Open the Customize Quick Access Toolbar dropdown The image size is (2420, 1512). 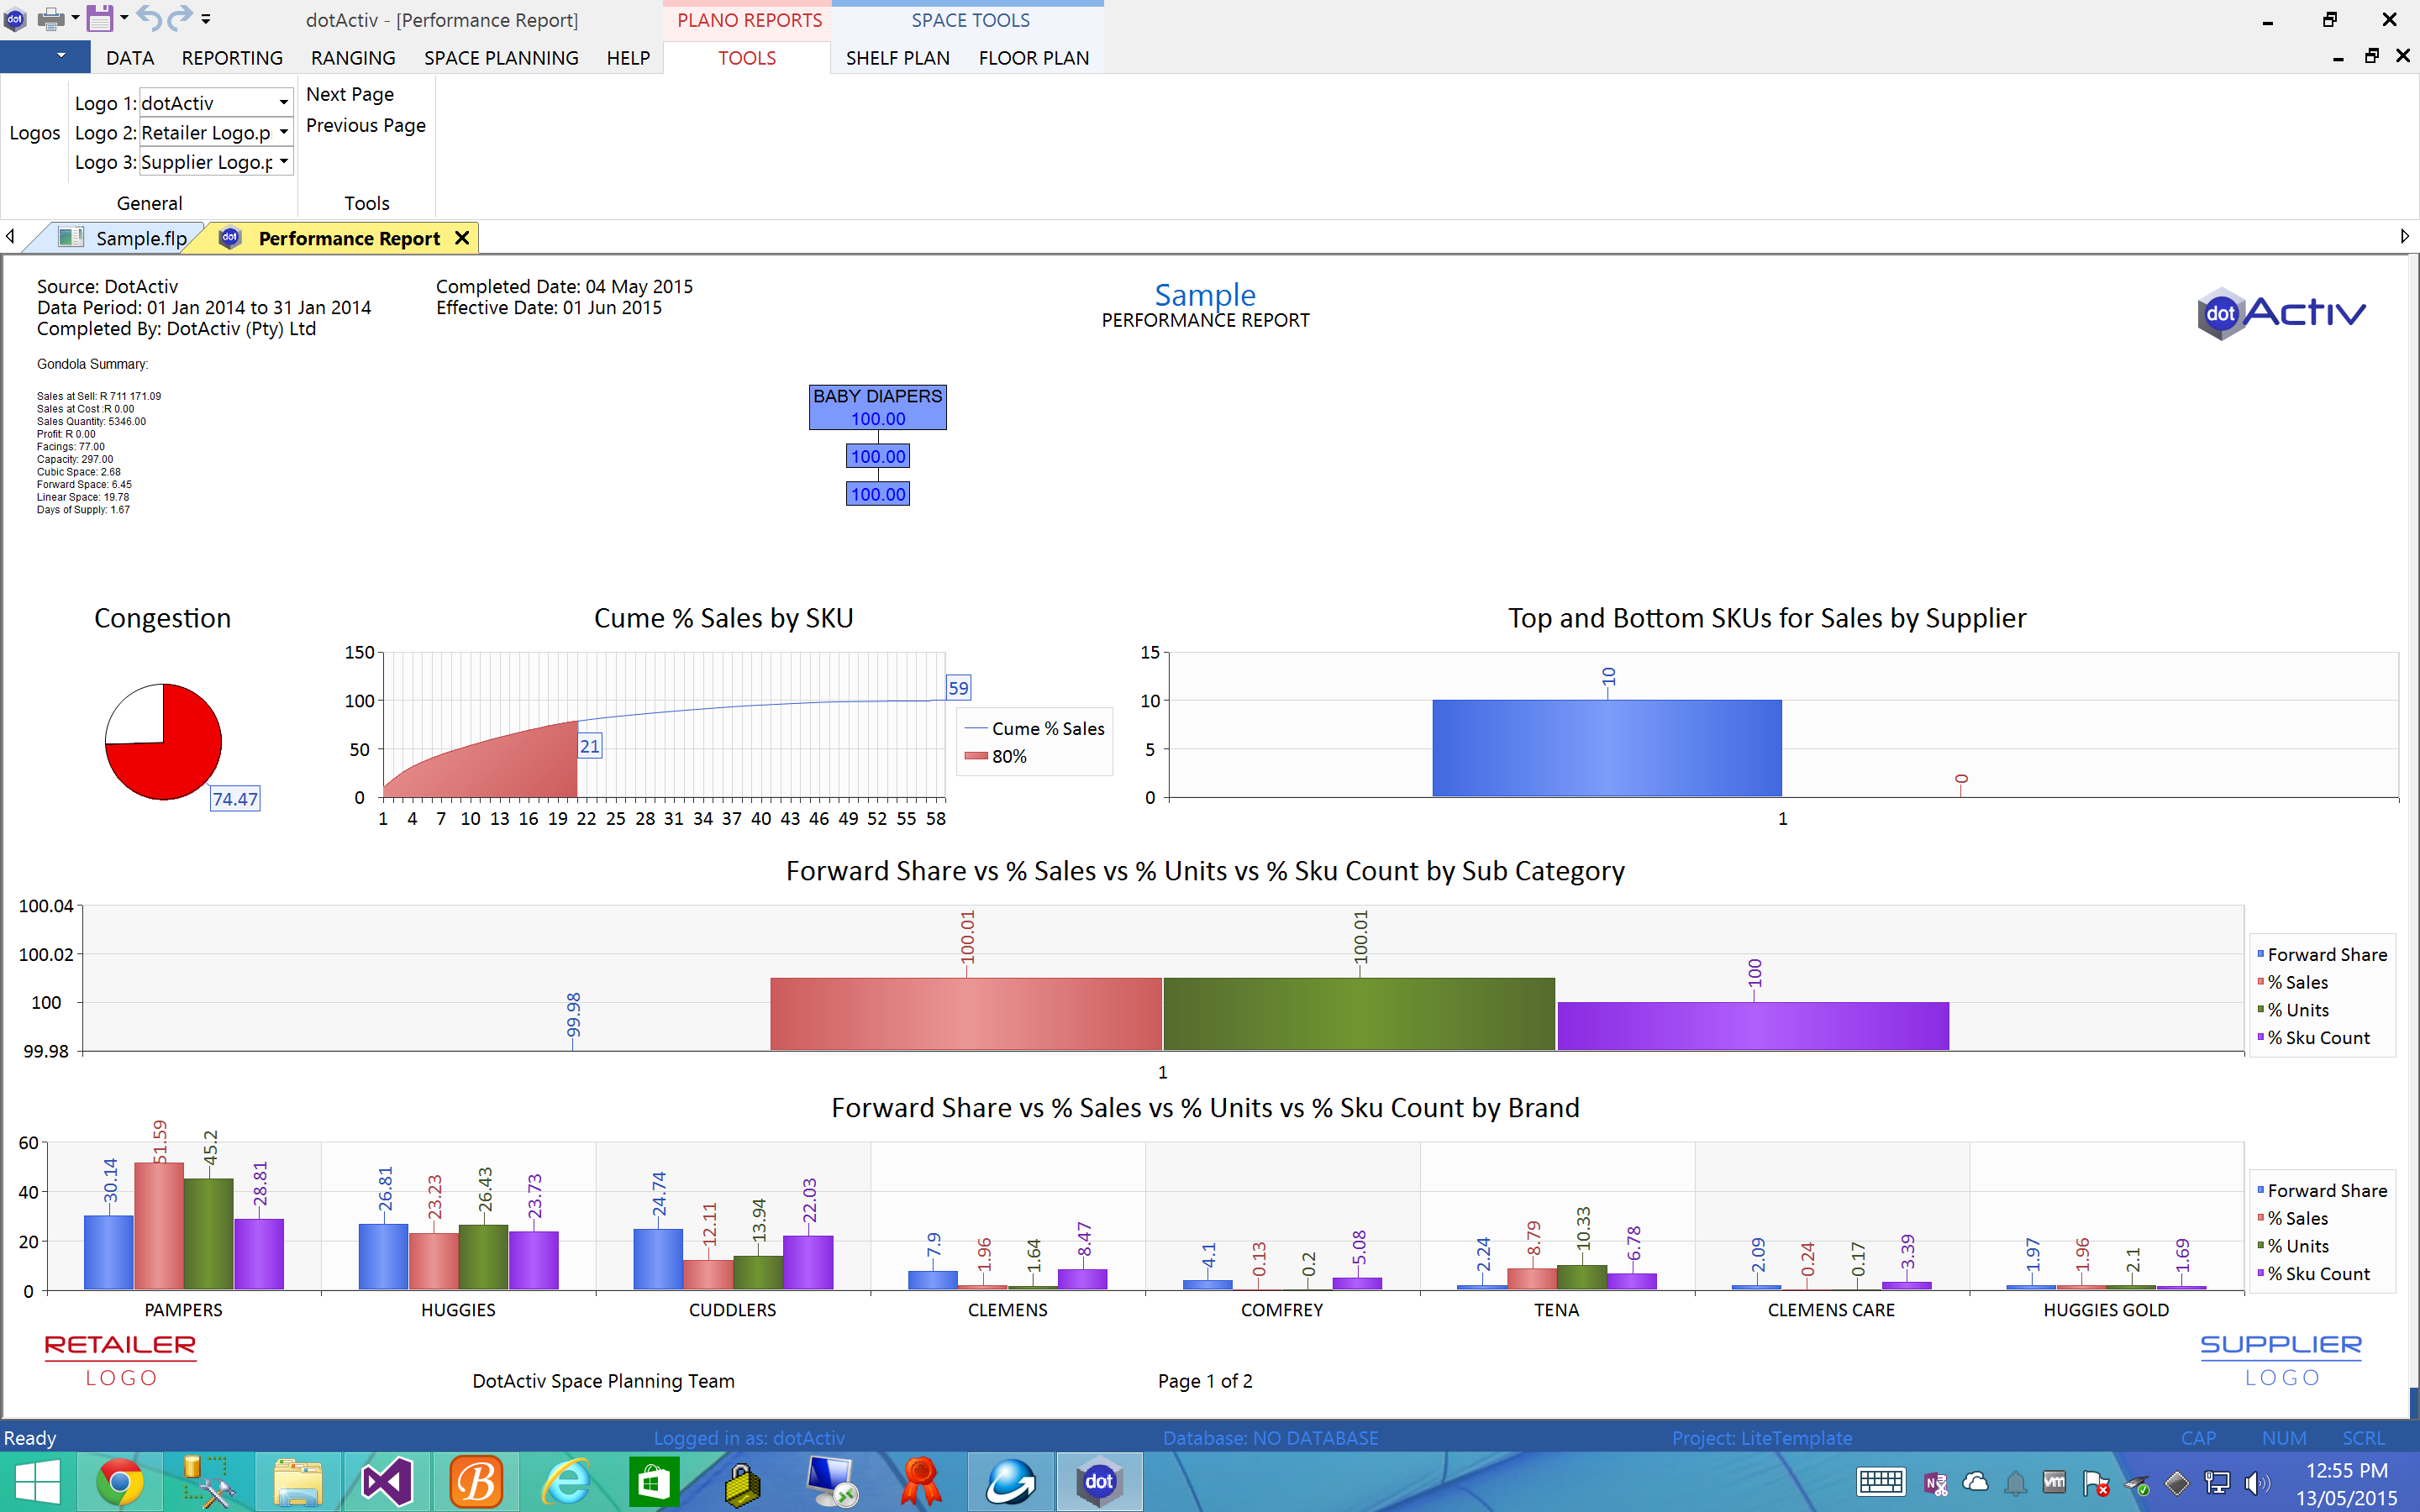[x=206, y=18]
